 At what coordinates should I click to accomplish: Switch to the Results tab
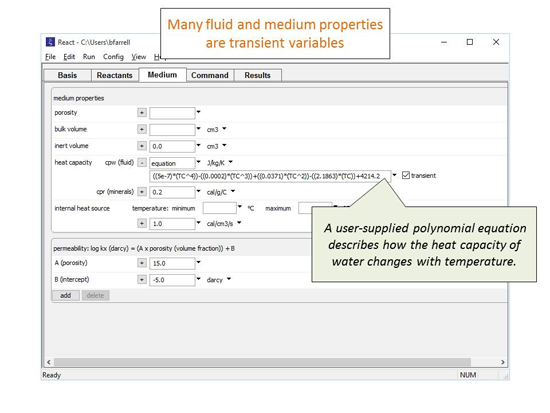click(x=257, y=75)
